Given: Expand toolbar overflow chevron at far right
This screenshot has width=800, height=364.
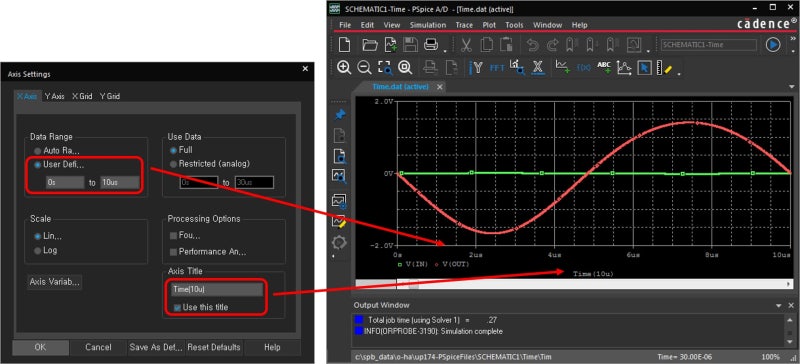Looking at the screenshot, I should pos(792,38).
